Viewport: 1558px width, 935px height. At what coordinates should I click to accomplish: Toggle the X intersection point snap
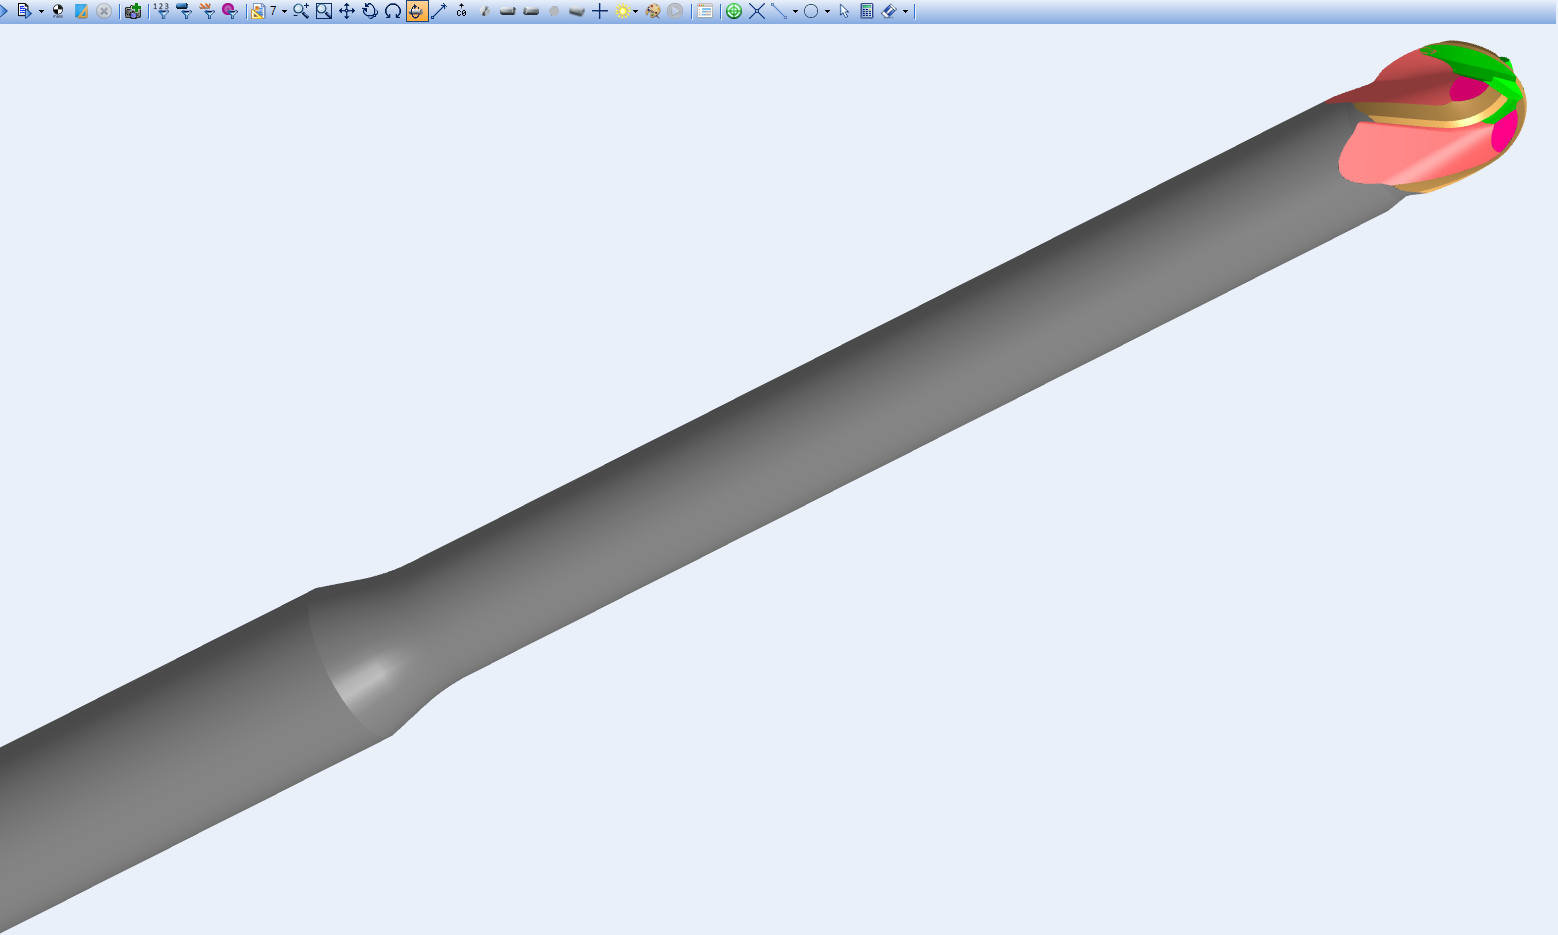757,11
